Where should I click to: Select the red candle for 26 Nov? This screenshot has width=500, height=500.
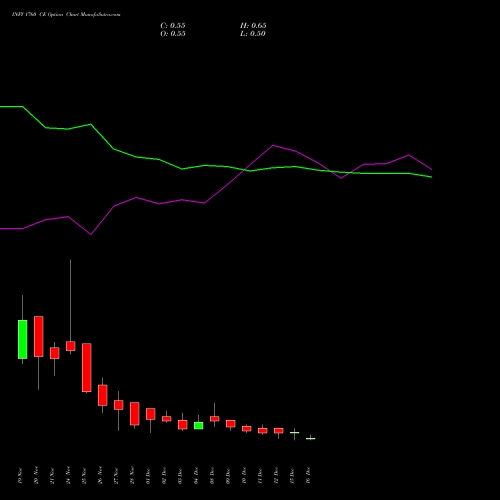click(103, 395)
